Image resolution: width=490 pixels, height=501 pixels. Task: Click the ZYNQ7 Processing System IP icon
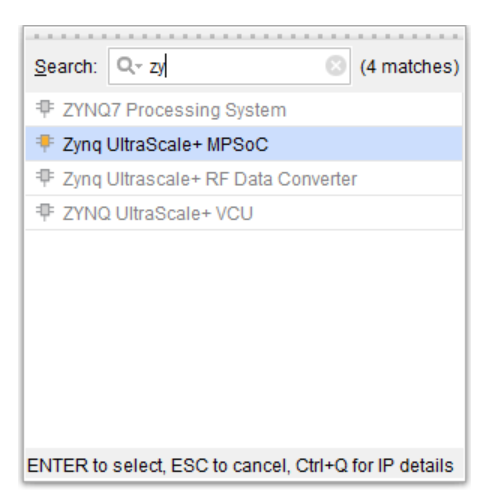45,109
